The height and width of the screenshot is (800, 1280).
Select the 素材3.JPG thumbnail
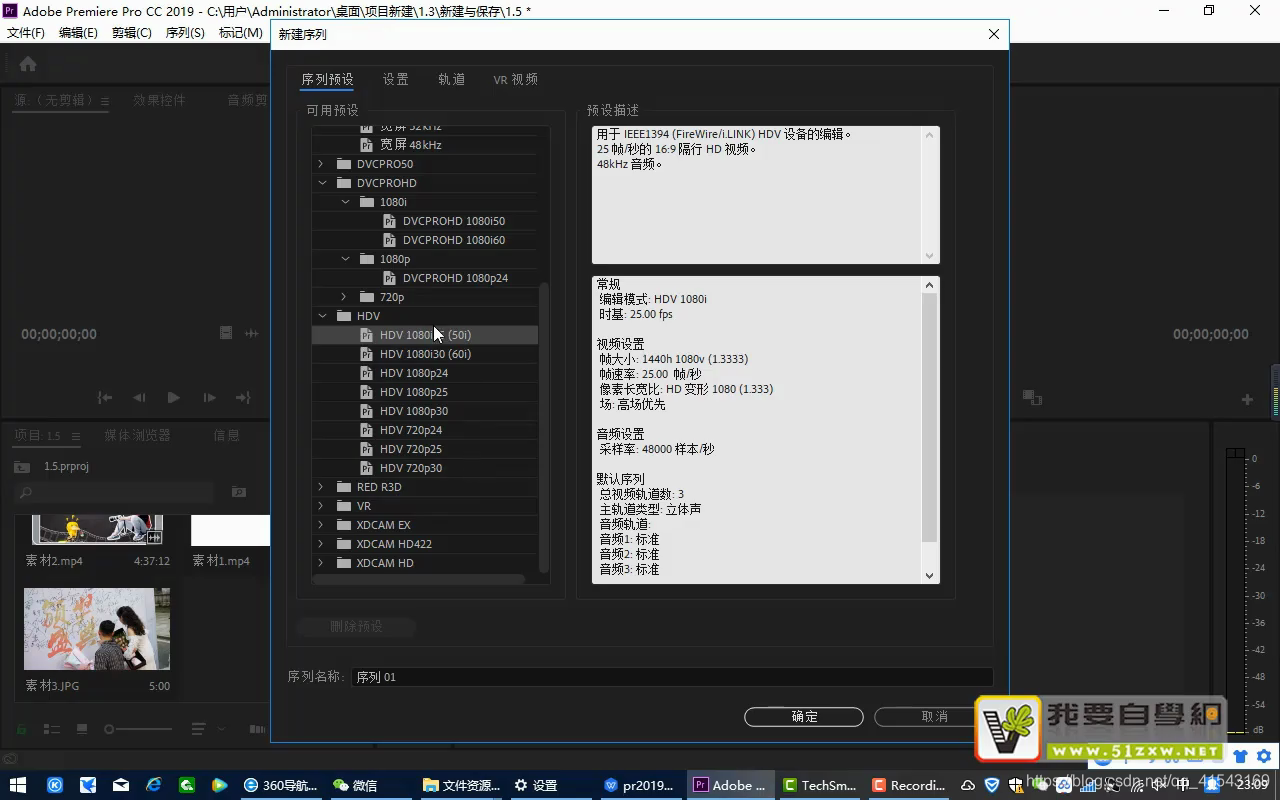pos(97,629)
